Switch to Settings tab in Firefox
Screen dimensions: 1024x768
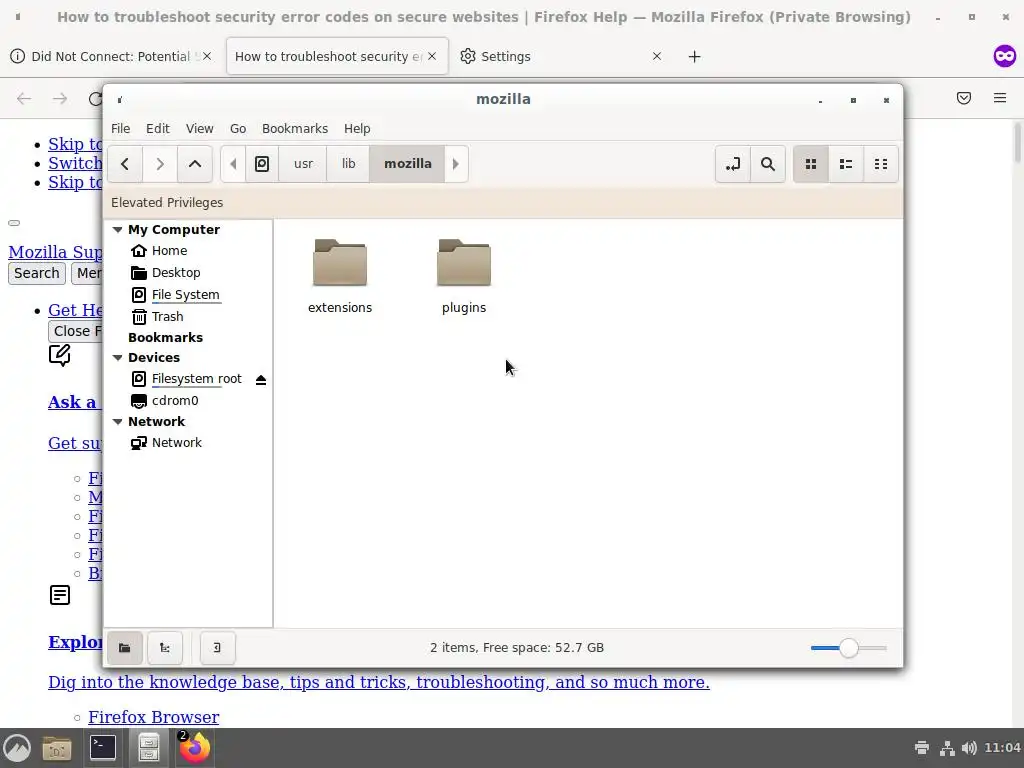pyautogui.click(x=505, y=57)
